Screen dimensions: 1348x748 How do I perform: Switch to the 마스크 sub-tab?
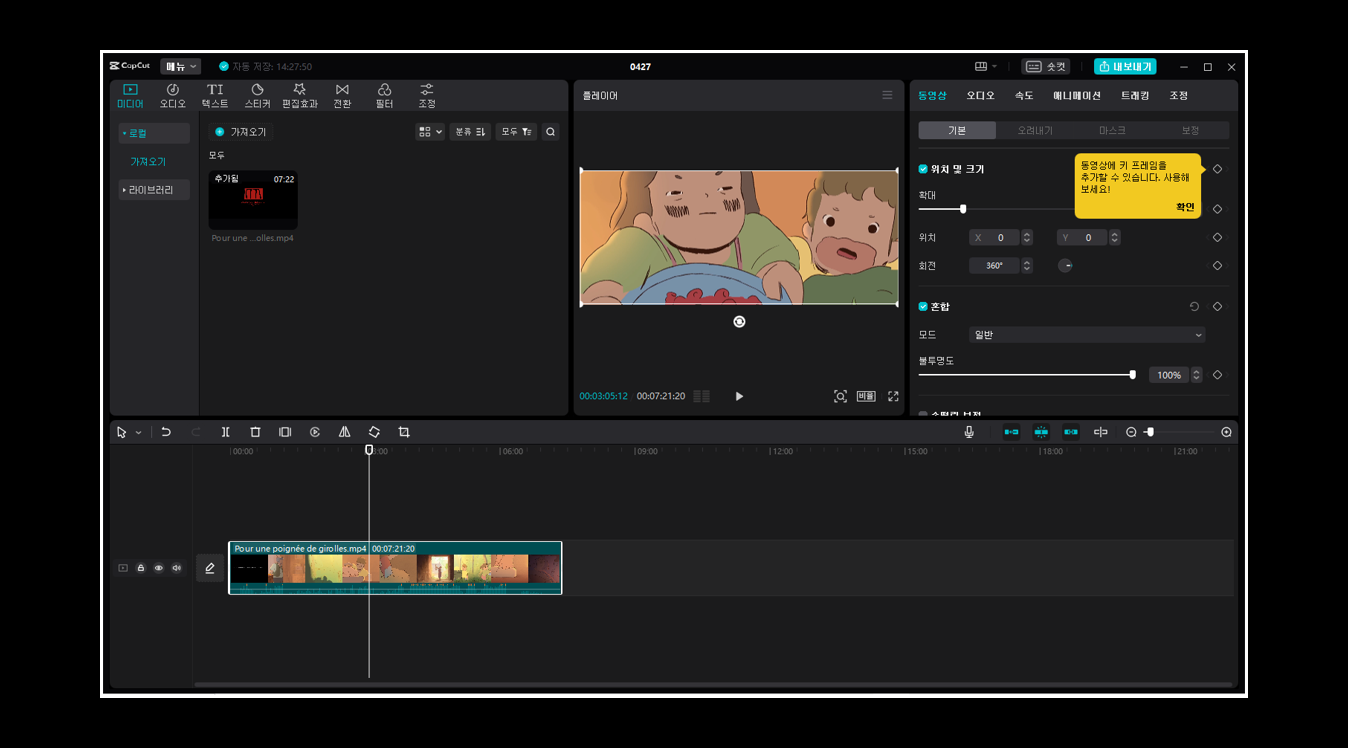[x=1112, y=130]
